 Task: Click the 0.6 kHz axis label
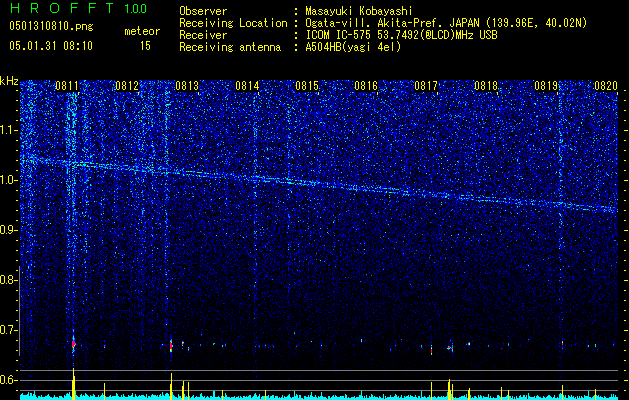[8, 380]
